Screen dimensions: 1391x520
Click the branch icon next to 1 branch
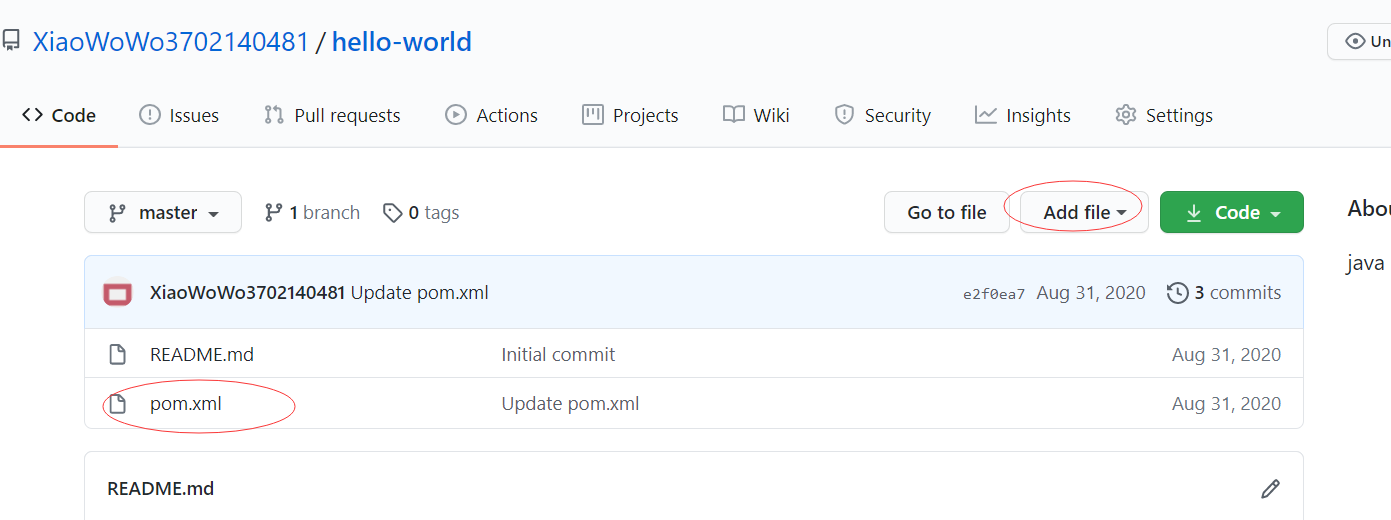[273, 213]
